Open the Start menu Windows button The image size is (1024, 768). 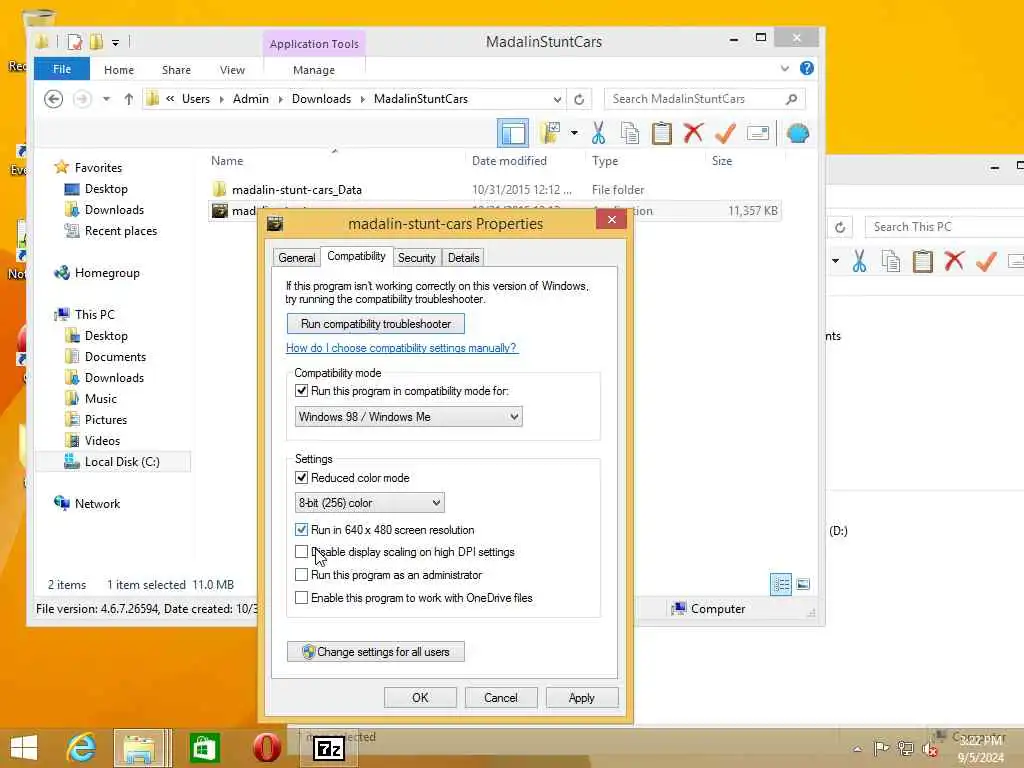(x=24, y=748)
